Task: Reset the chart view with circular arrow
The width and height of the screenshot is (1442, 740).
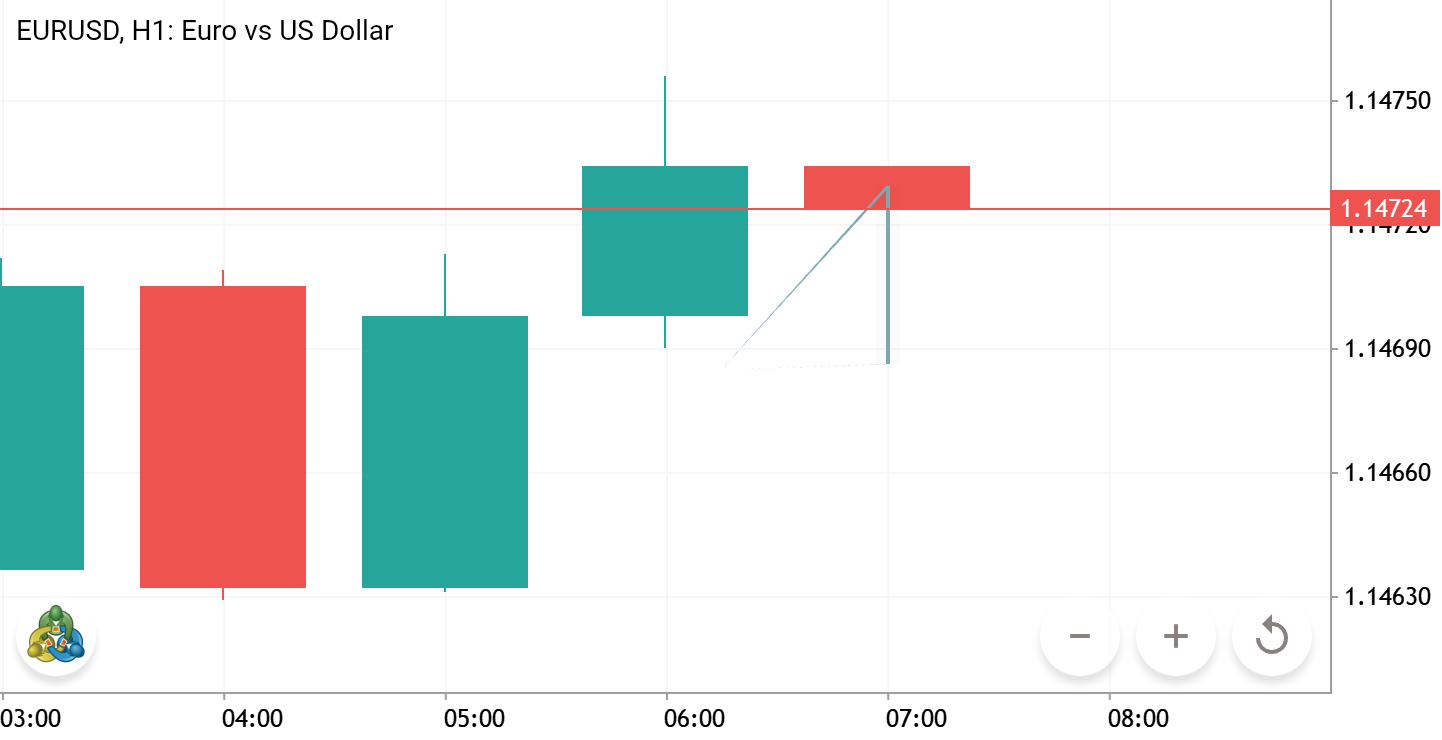Action: [x=1272, y=636]
